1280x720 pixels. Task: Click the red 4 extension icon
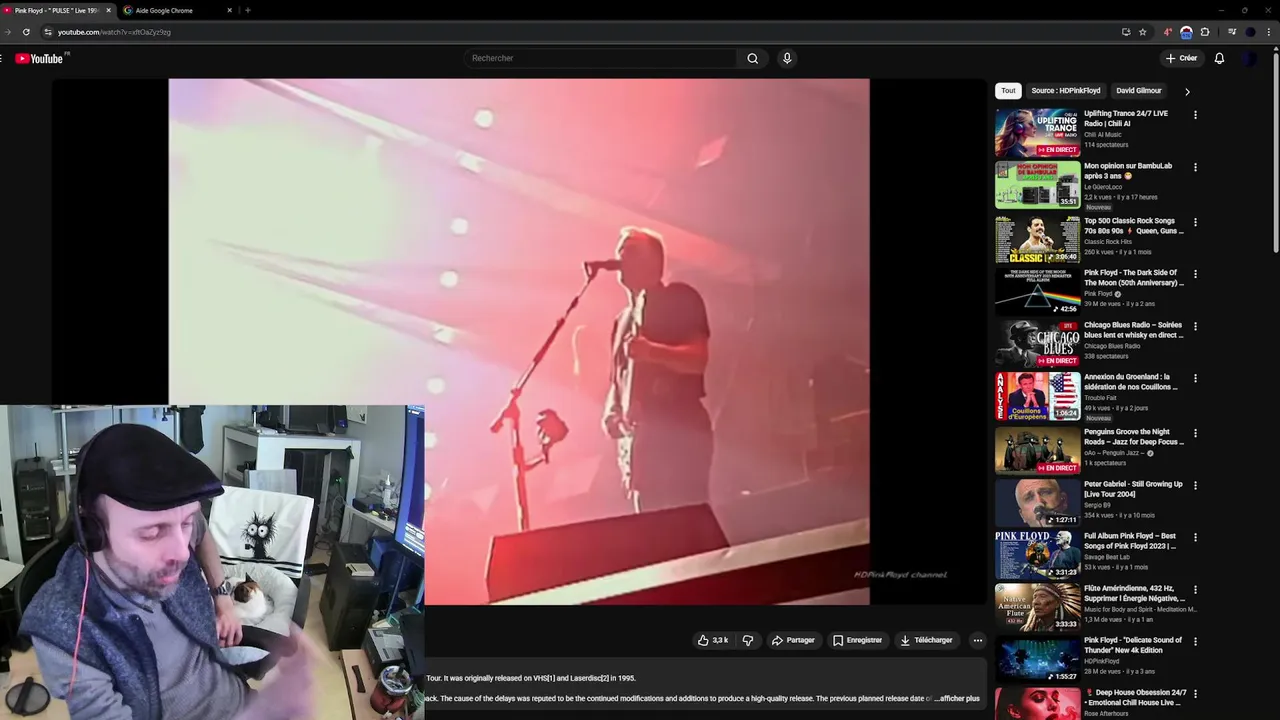(1167, 32)
